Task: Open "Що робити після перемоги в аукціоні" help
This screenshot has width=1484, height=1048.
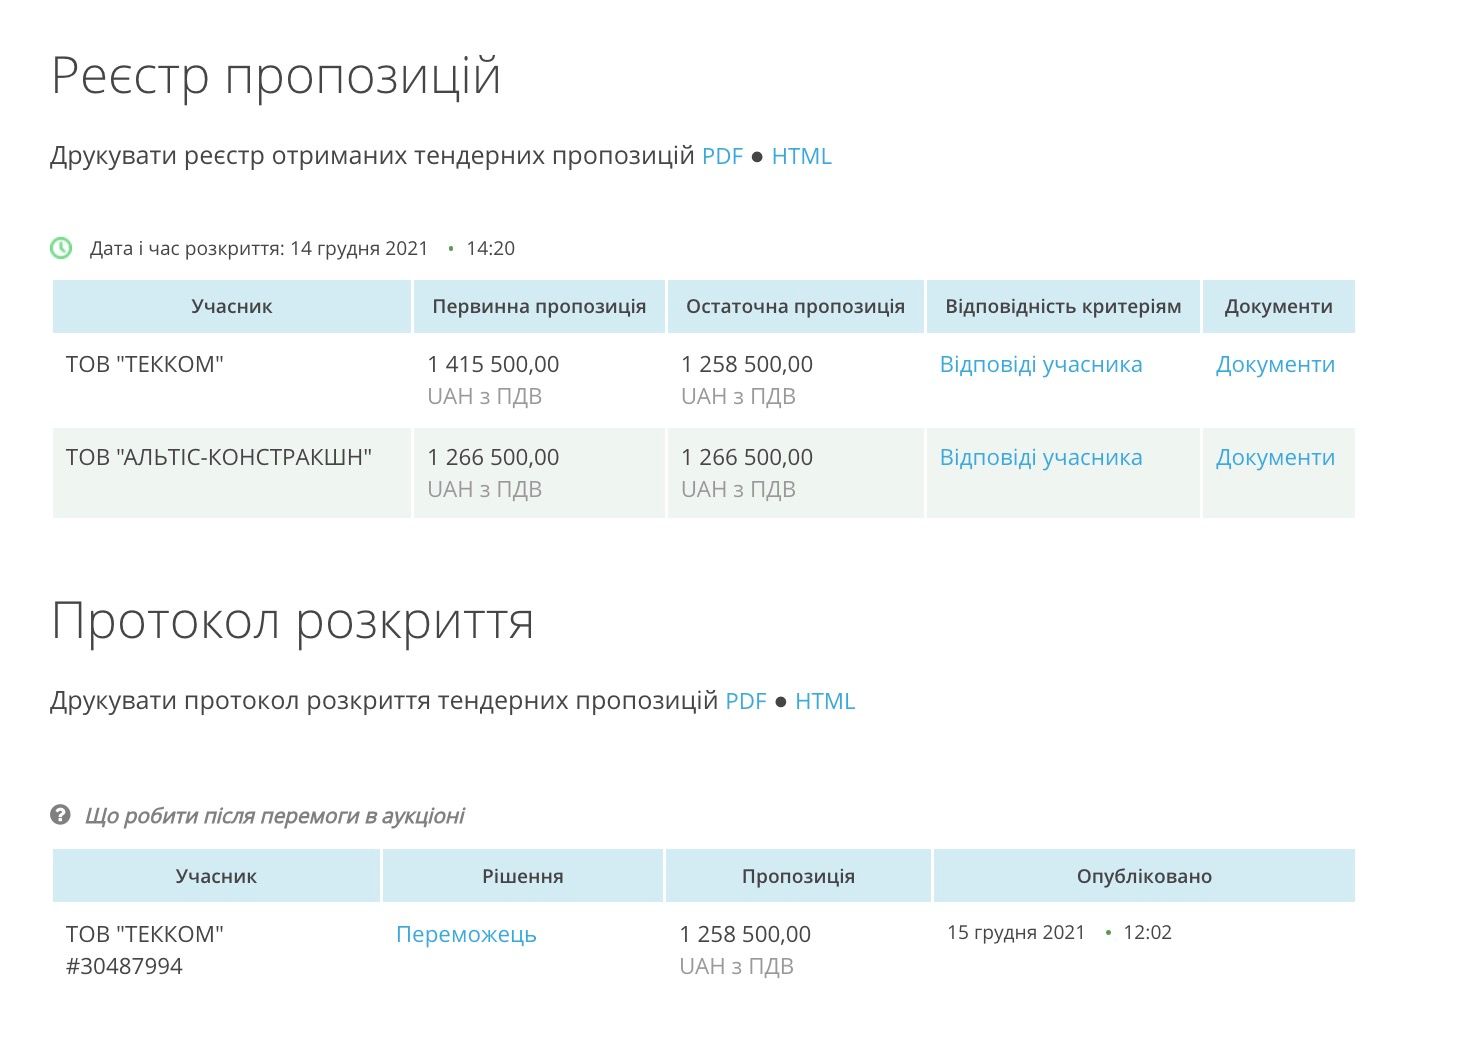Action: 274,816
